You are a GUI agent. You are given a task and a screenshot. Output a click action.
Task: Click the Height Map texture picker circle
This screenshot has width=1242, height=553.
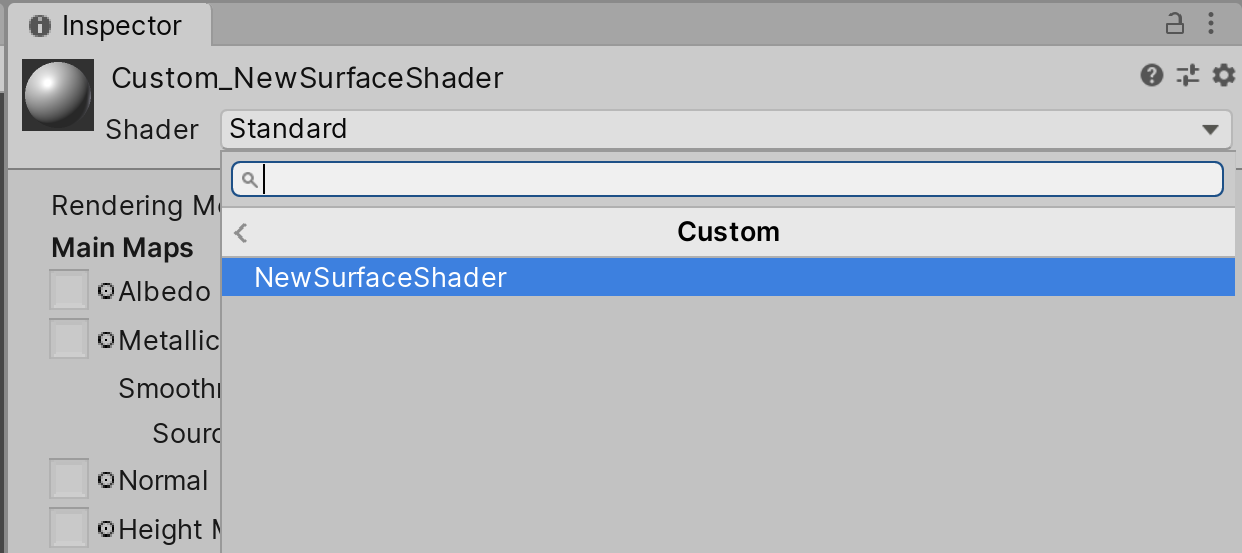(x=107, y=529)
